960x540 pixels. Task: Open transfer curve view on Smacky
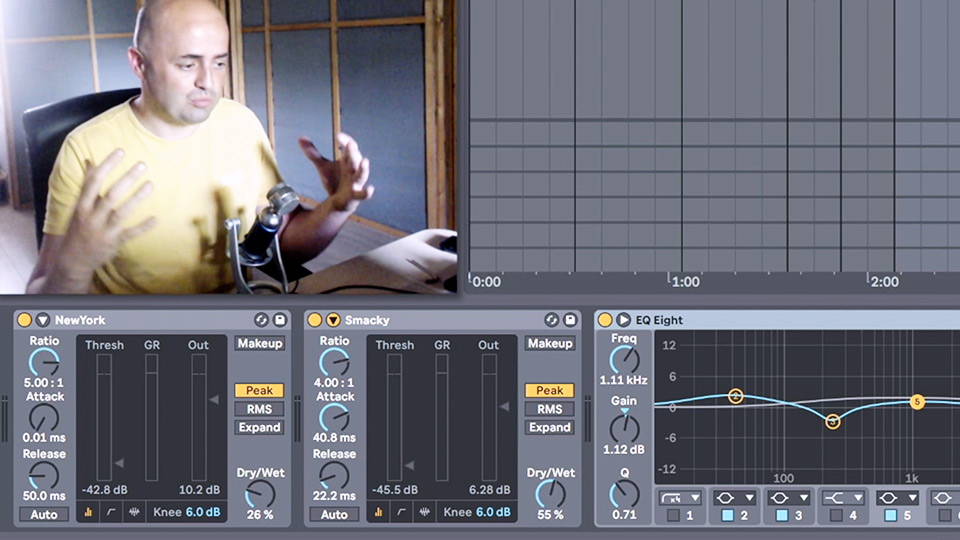402,512
